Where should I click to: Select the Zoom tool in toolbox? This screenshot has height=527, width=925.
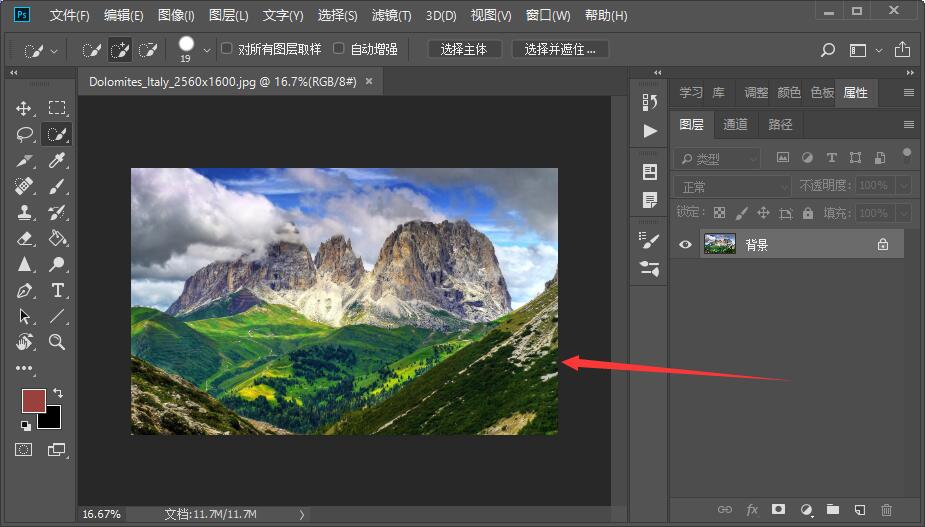(x=57, y=342)
